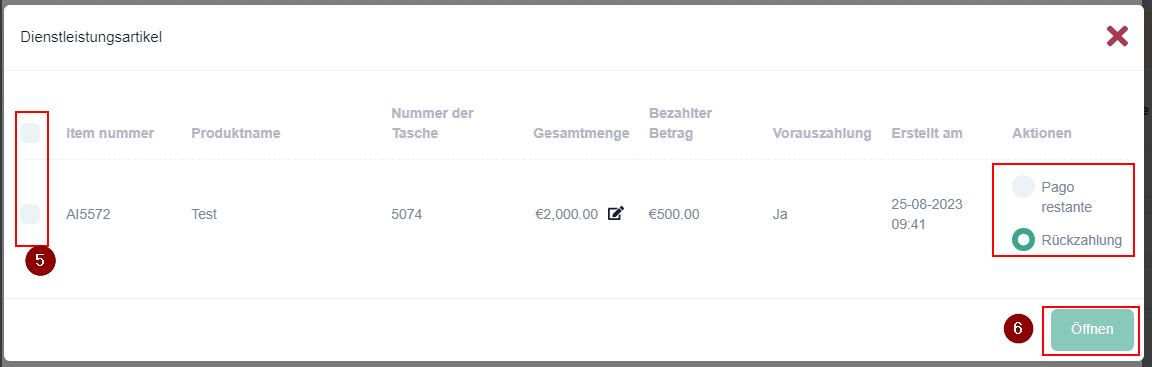Click the Aktionen column header
Image resolution: width=1152 pixels, height=367 pixels.
click(1042, 134)
